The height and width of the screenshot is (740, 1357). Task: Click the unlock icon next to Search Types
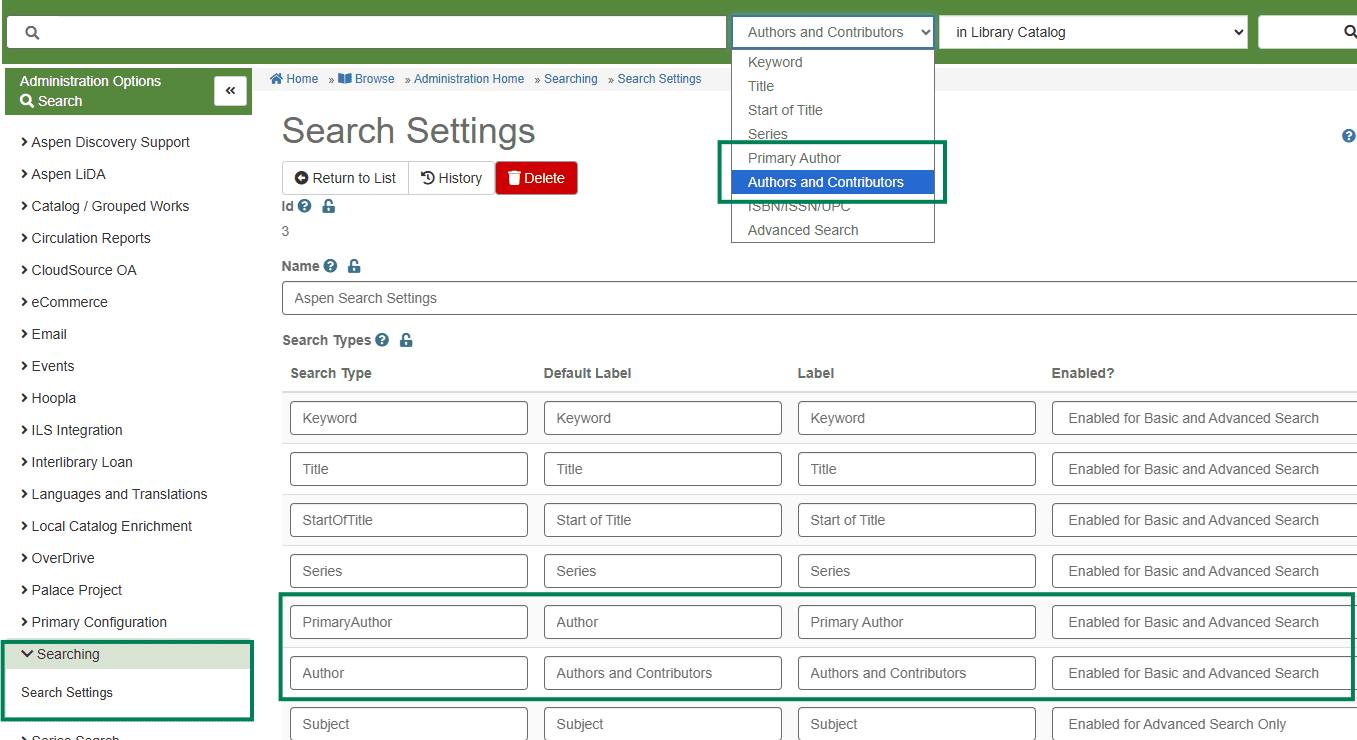tap(406, 340)
